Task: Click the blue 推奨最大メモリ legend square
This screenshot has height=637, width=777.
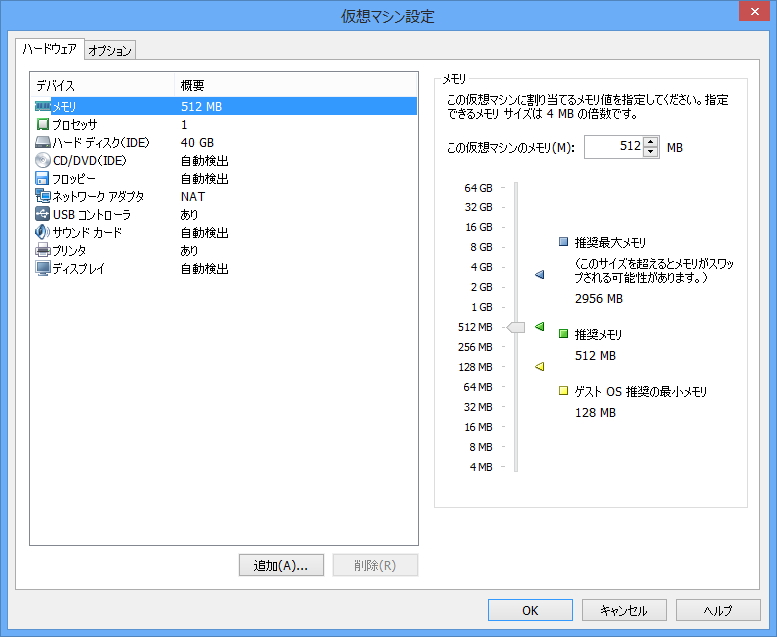Action: point(563,242)
